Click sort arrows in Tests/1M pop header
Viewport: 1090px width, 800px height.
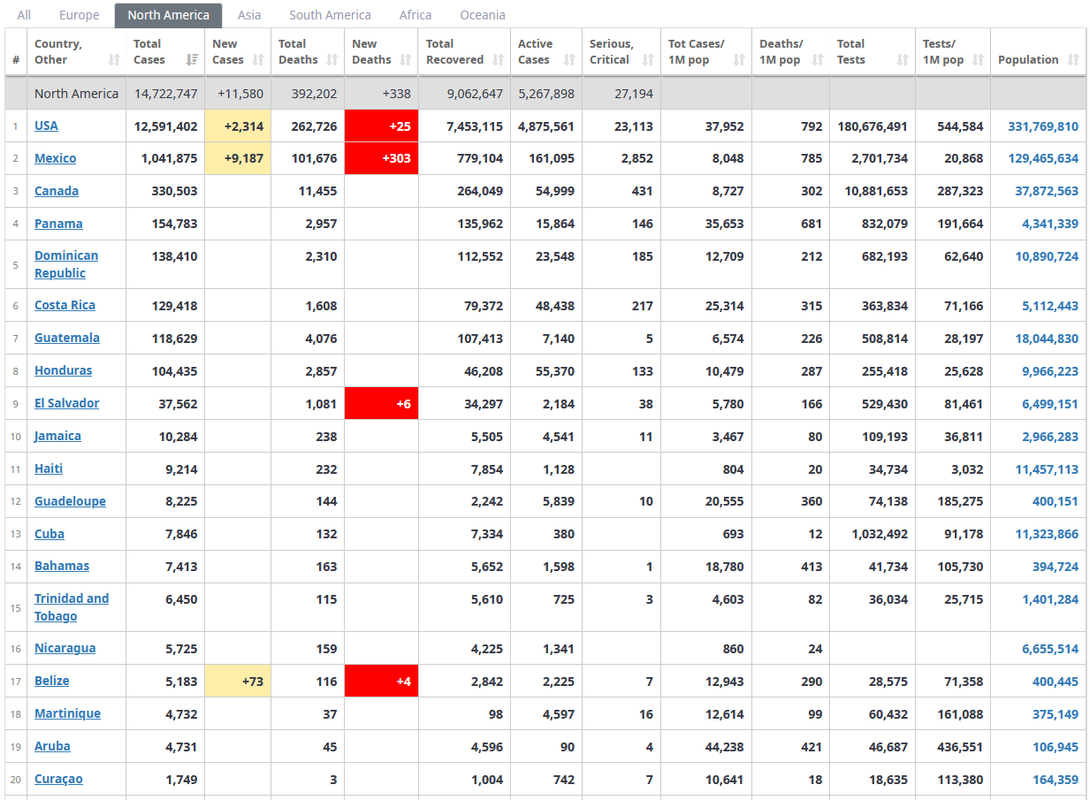pos(979,60)
